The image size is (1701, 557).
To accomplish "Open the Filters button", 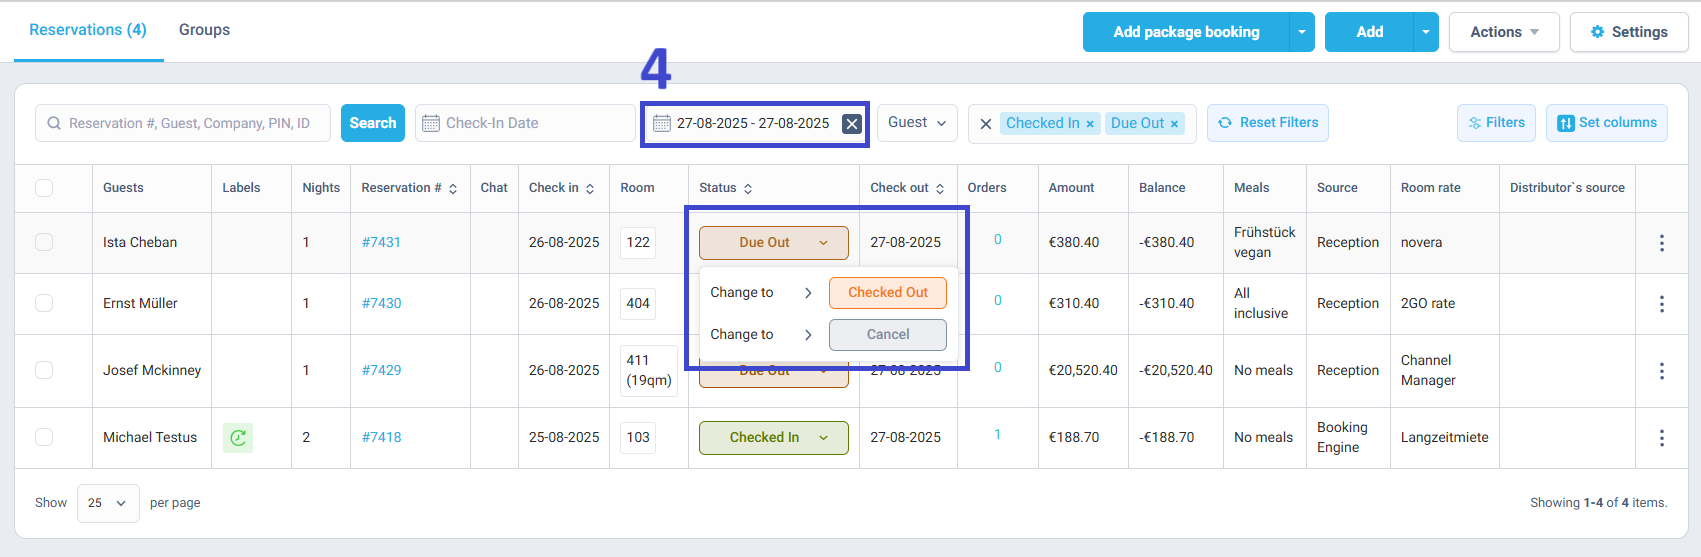I will point(1496,123).
